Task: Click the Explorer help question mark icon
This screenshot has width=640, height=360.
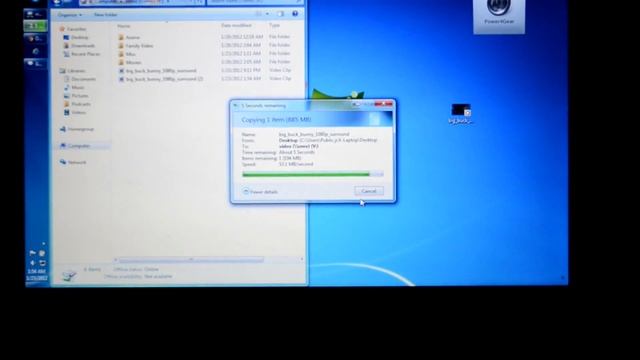Action: 295,14
